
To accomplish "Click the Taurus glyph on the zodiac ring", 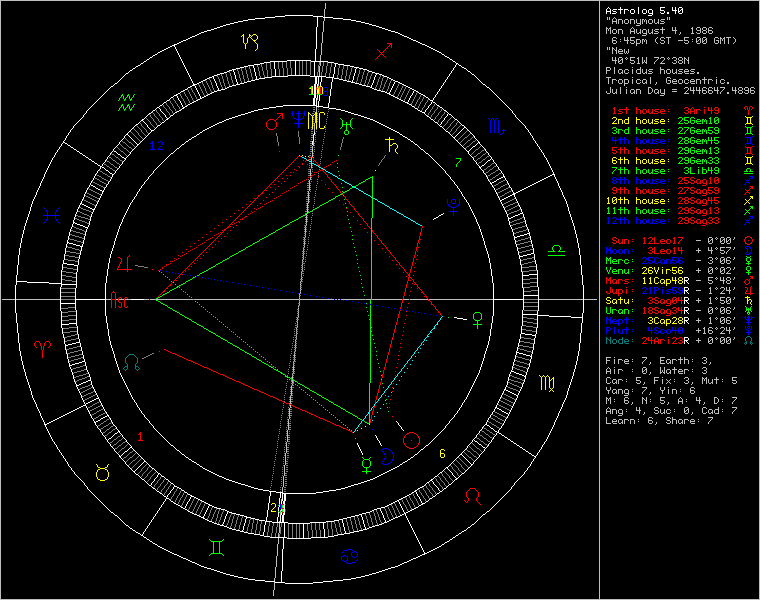I will click(103, 472).
